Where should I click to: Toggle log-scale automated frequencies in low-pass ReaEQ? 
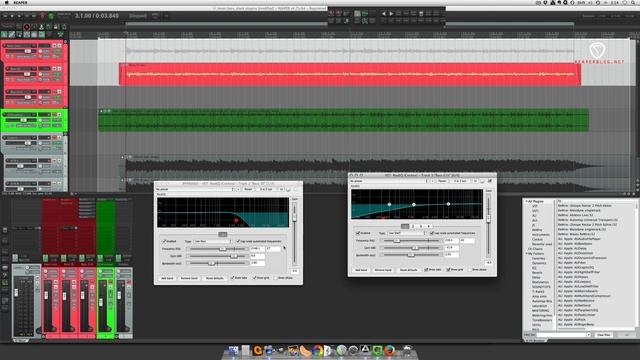point(238,241)
